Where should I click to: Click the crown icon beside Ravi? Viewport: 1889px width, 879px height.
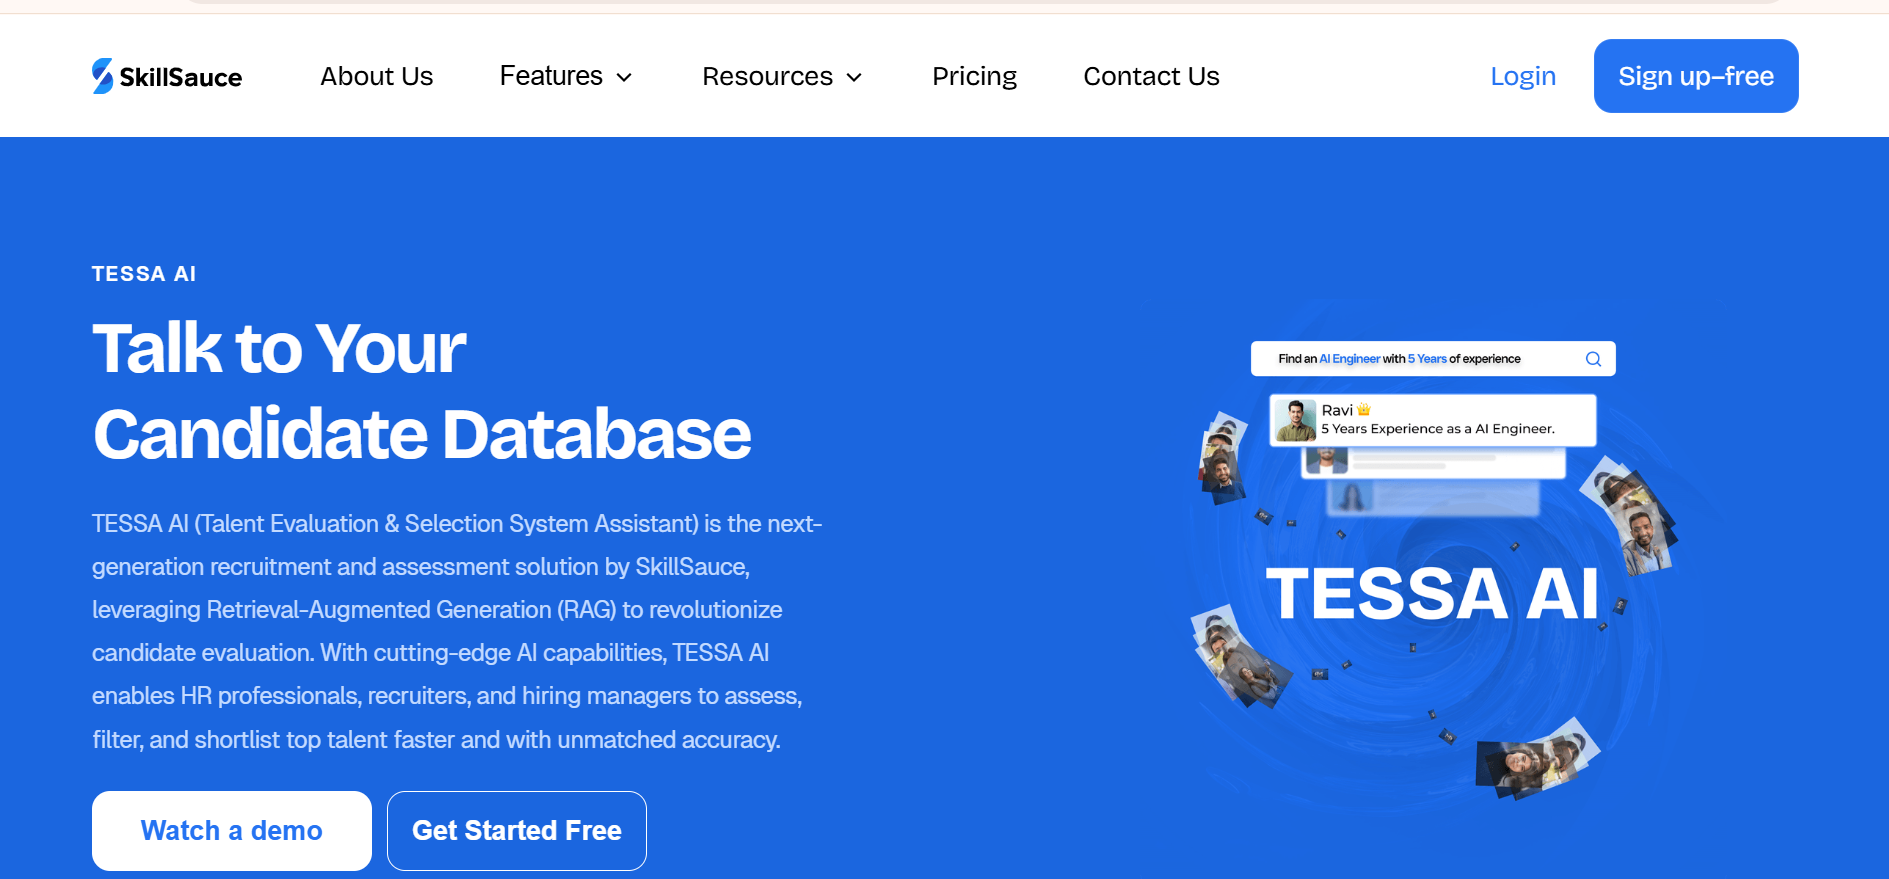[x=1364, y=410]
